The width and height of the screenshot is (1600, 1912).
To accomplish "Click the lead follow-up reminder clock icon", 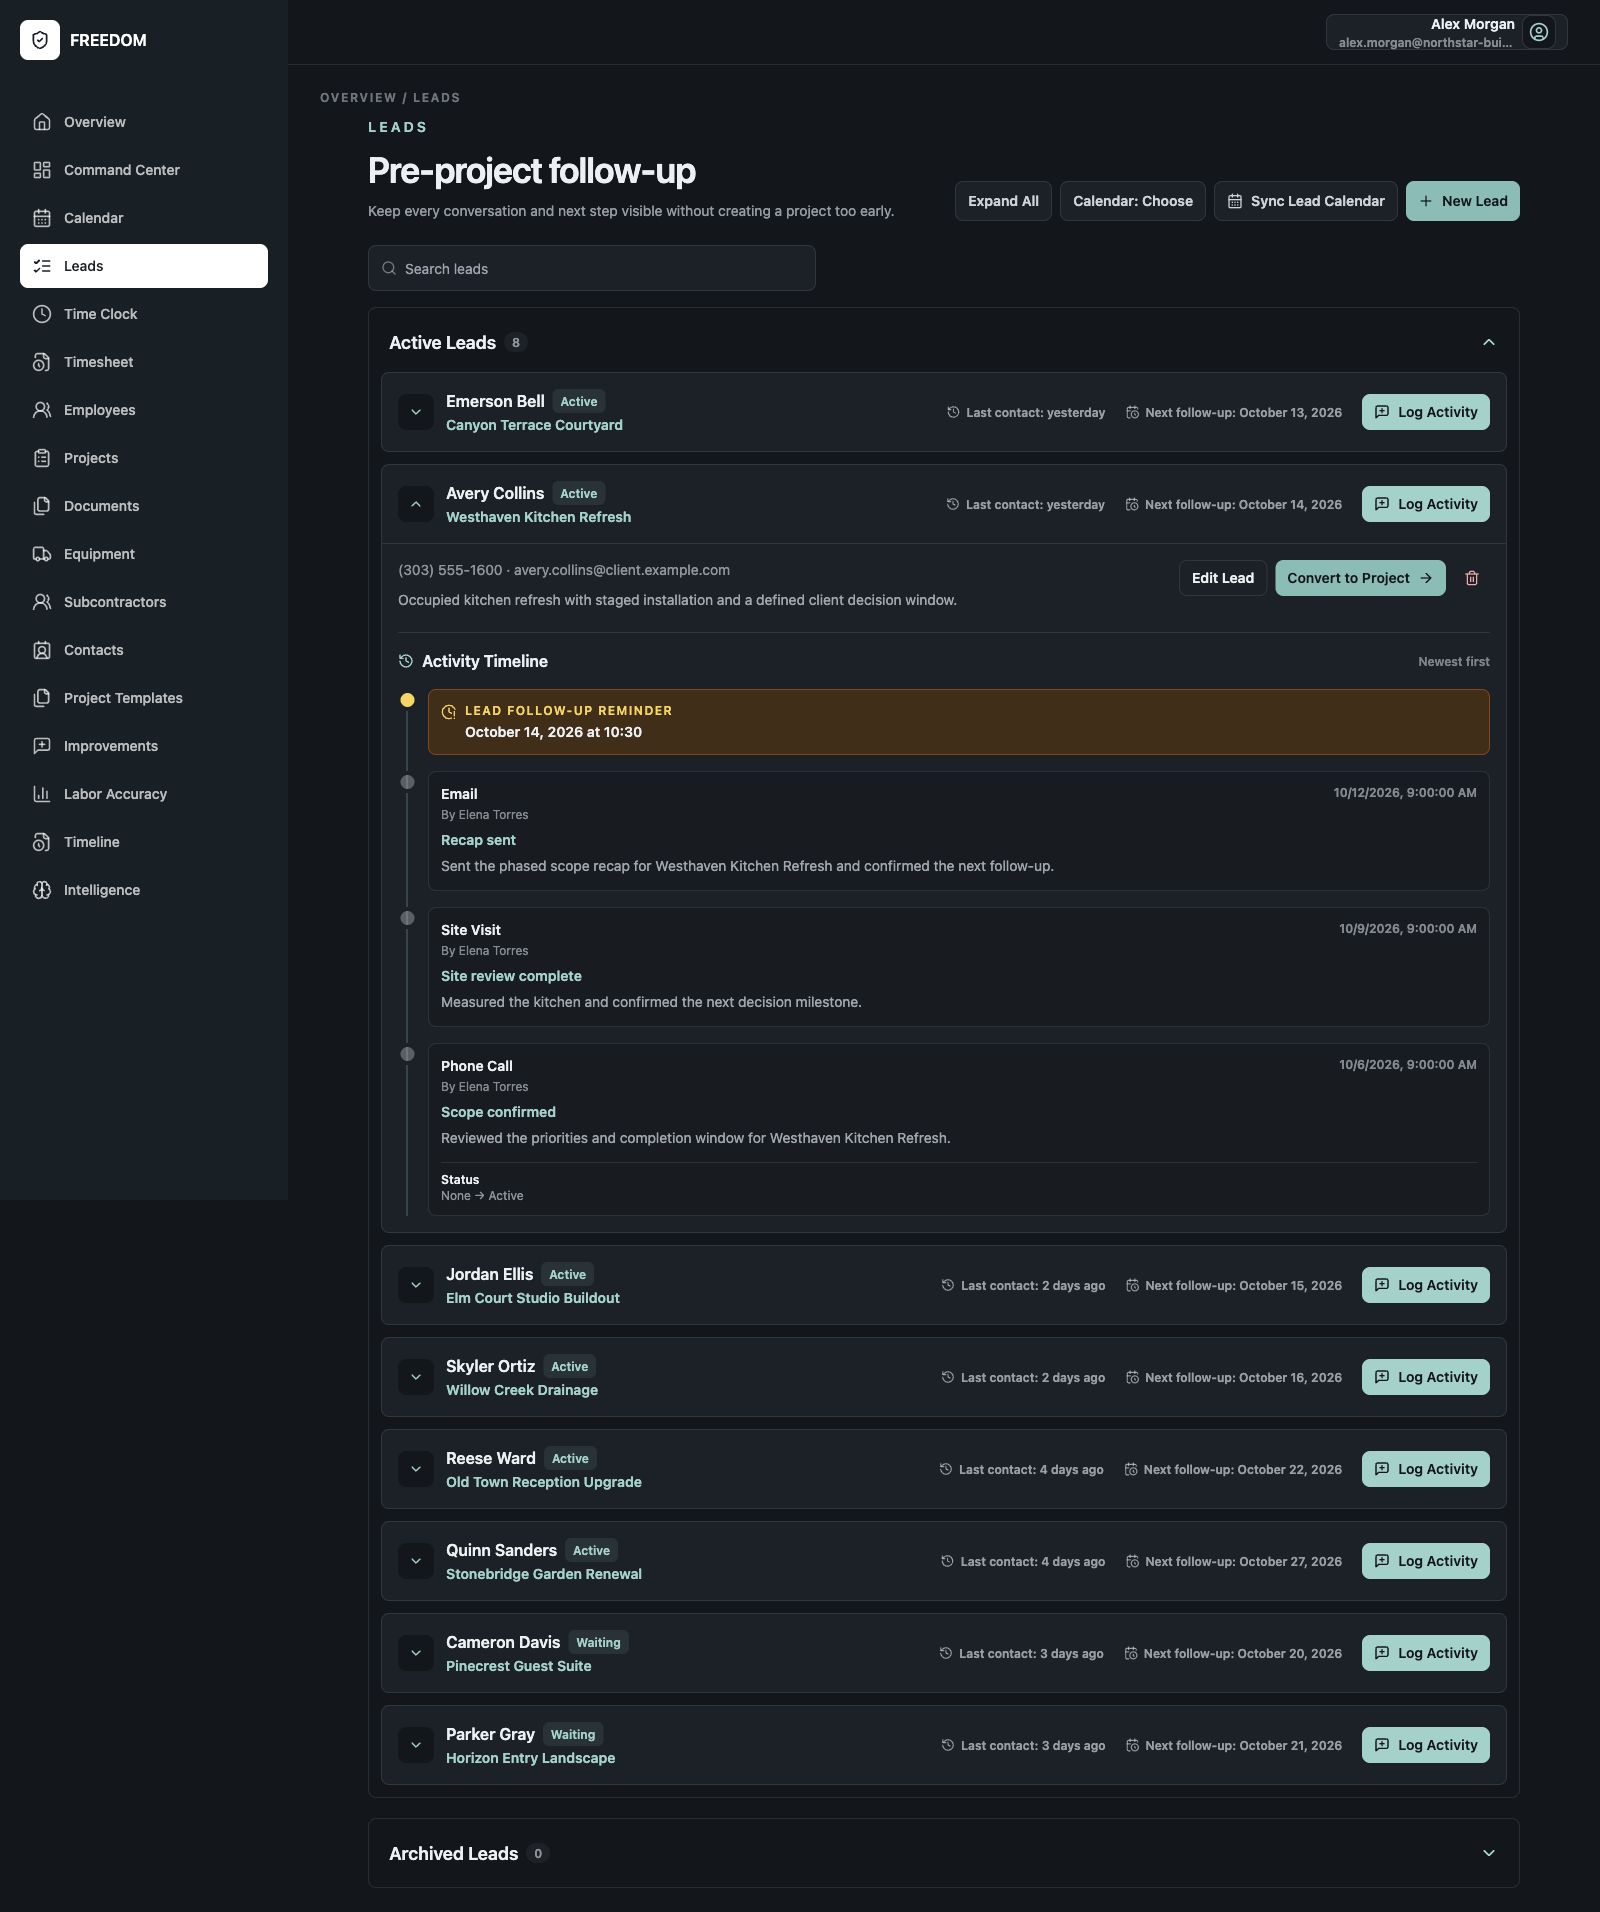I will click(449, 712).
